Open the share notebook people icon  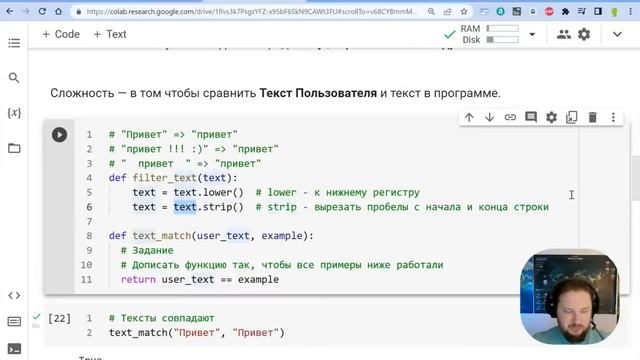564,35
